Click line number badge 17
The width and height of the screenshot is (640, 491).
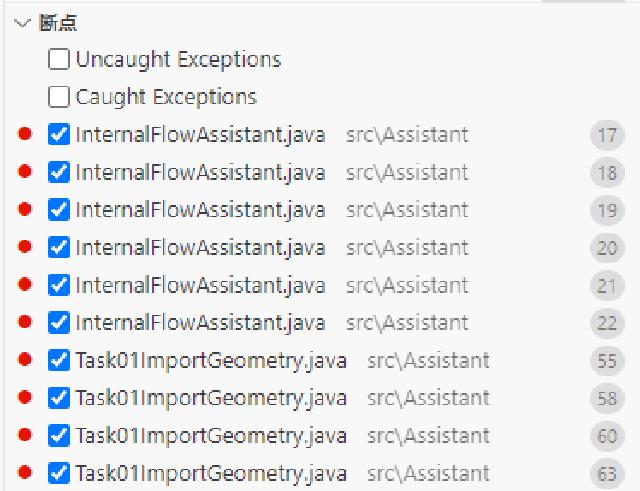(x=607, y=135)
